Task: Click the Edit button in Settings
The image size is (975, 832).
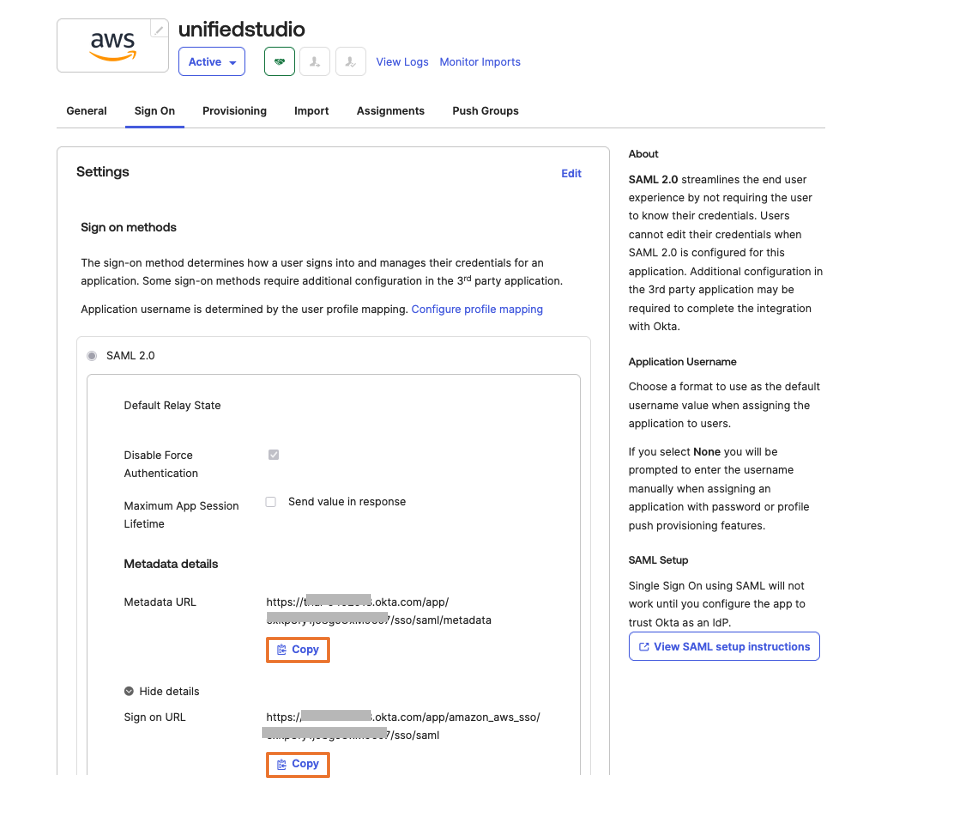Action: (x=571, y=173)
